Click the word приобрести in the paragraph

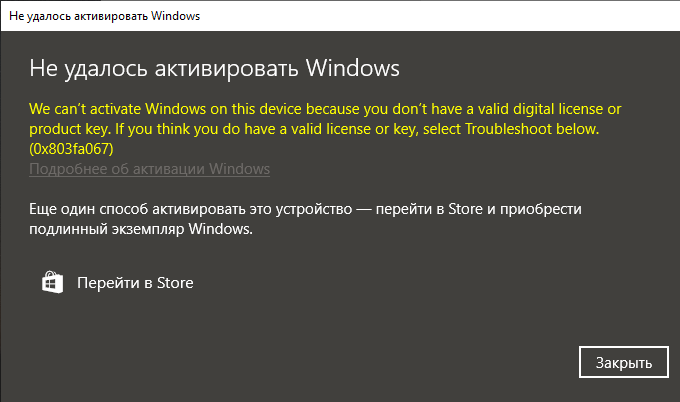(541, 209)
